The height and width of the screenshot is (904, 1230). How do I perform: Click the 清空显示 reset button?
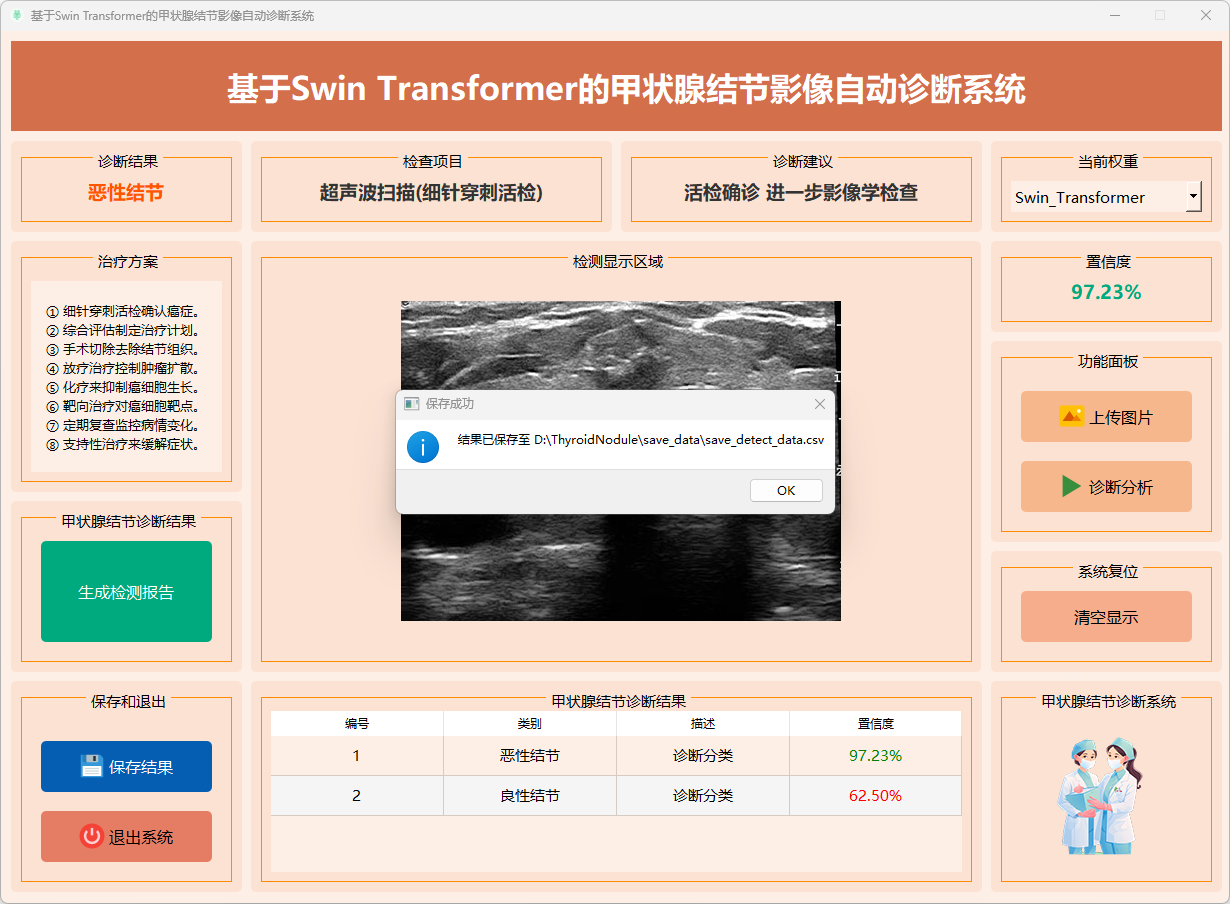click(x=1106, y=617)
